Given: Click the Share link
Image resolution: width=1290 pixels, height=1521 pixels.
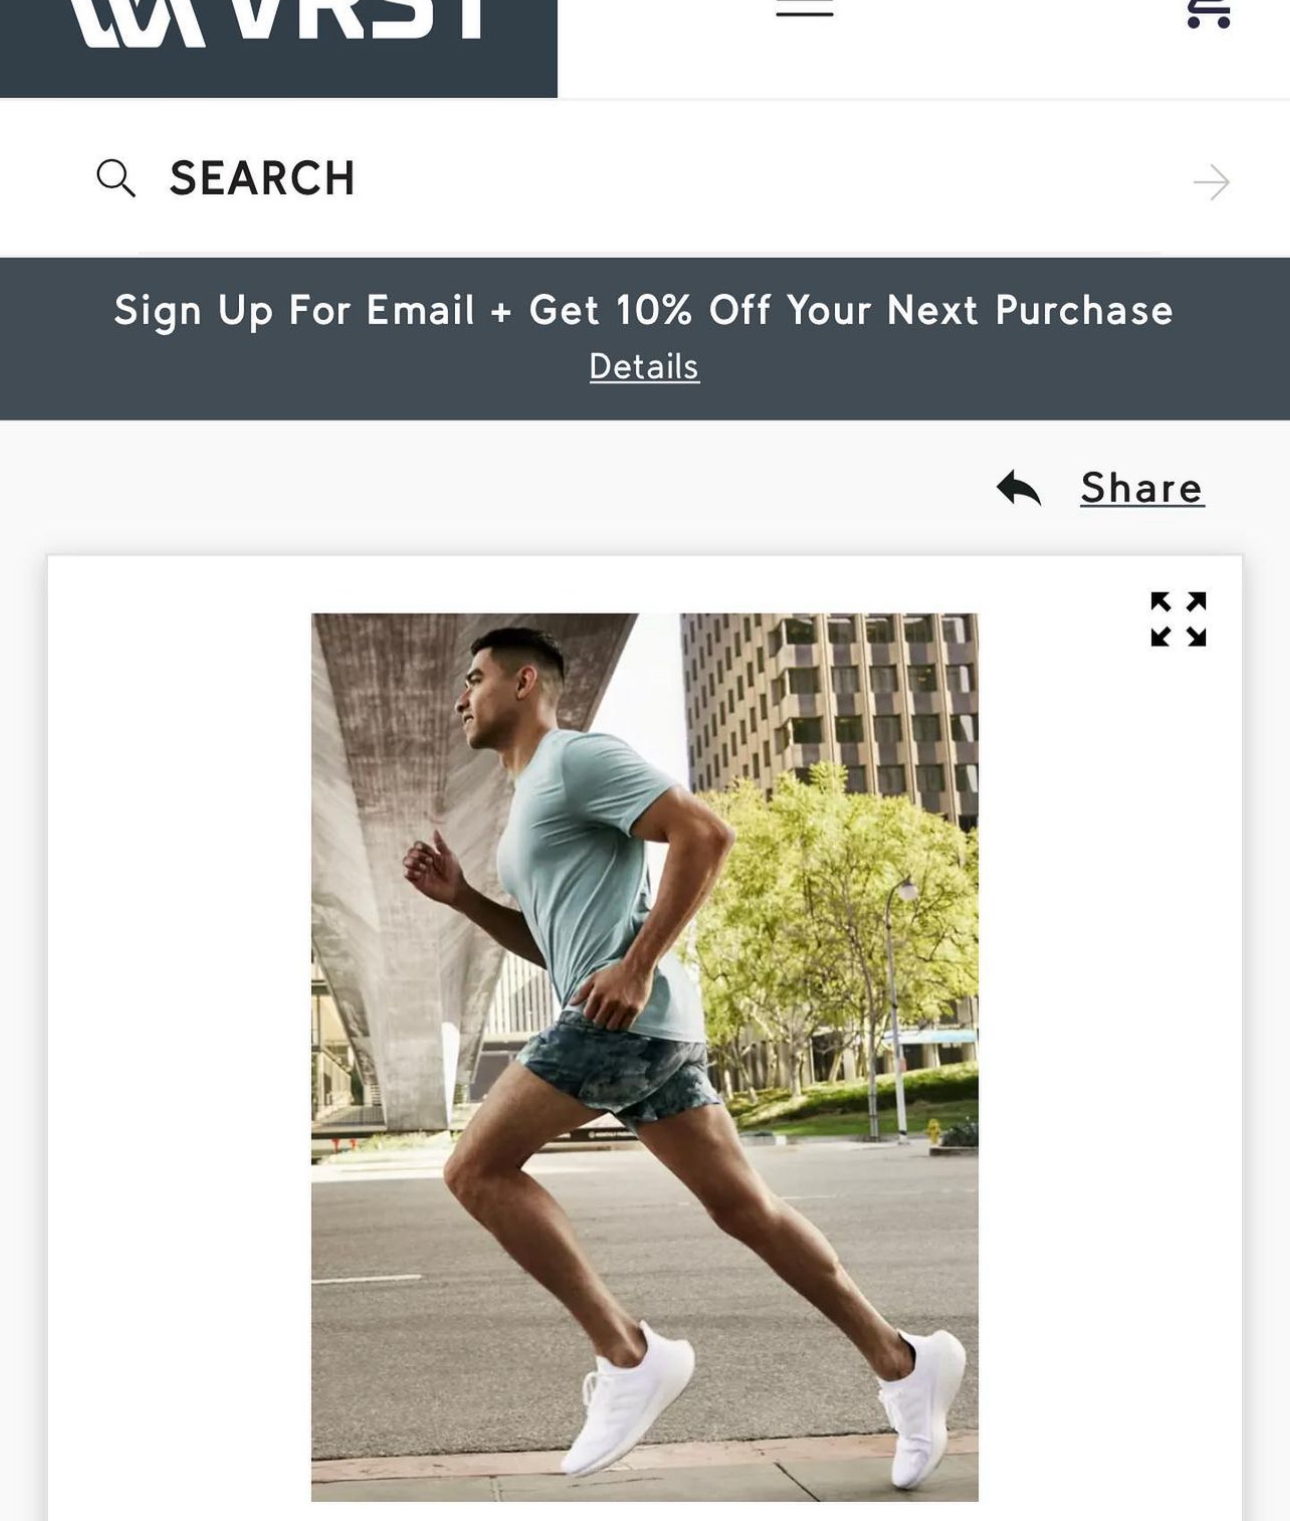Looking at the screenshot, I should (1141, 488).
